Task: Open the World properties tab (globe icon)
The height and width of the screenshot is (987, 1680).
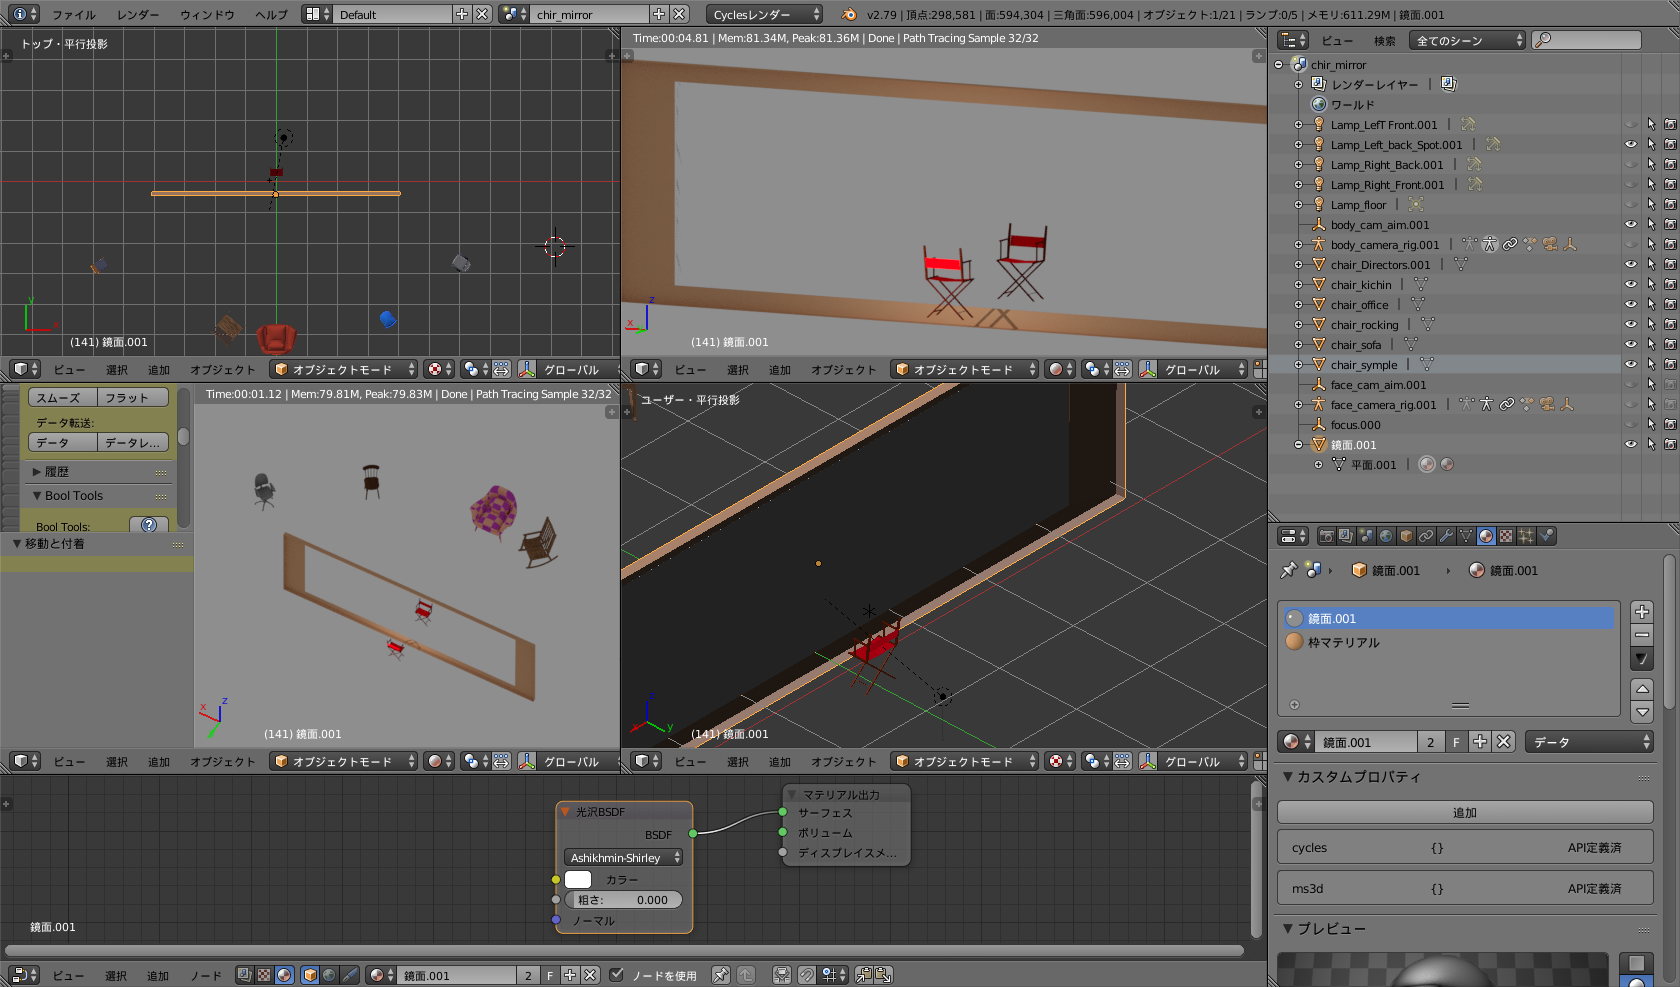Action: click(x=1386, y=536)
